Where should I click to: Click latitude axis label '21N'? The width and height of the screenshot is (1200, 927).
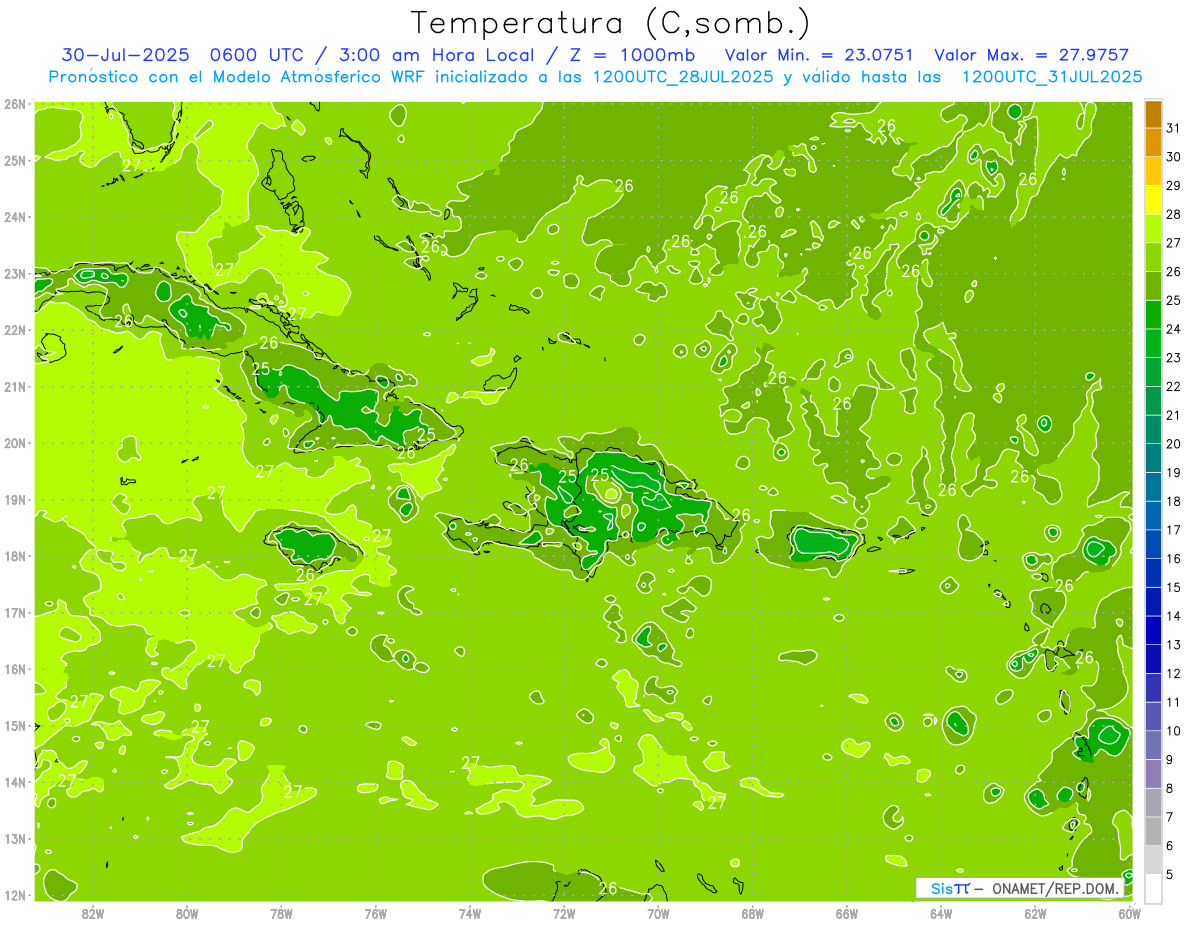pos(14,386)
